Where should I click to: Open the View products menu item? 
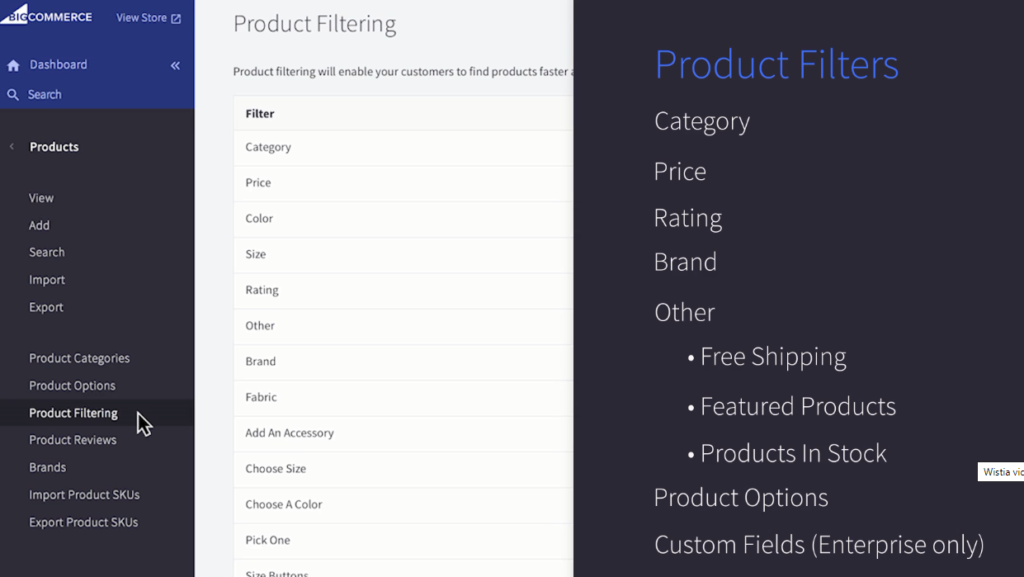click(41, 198)
